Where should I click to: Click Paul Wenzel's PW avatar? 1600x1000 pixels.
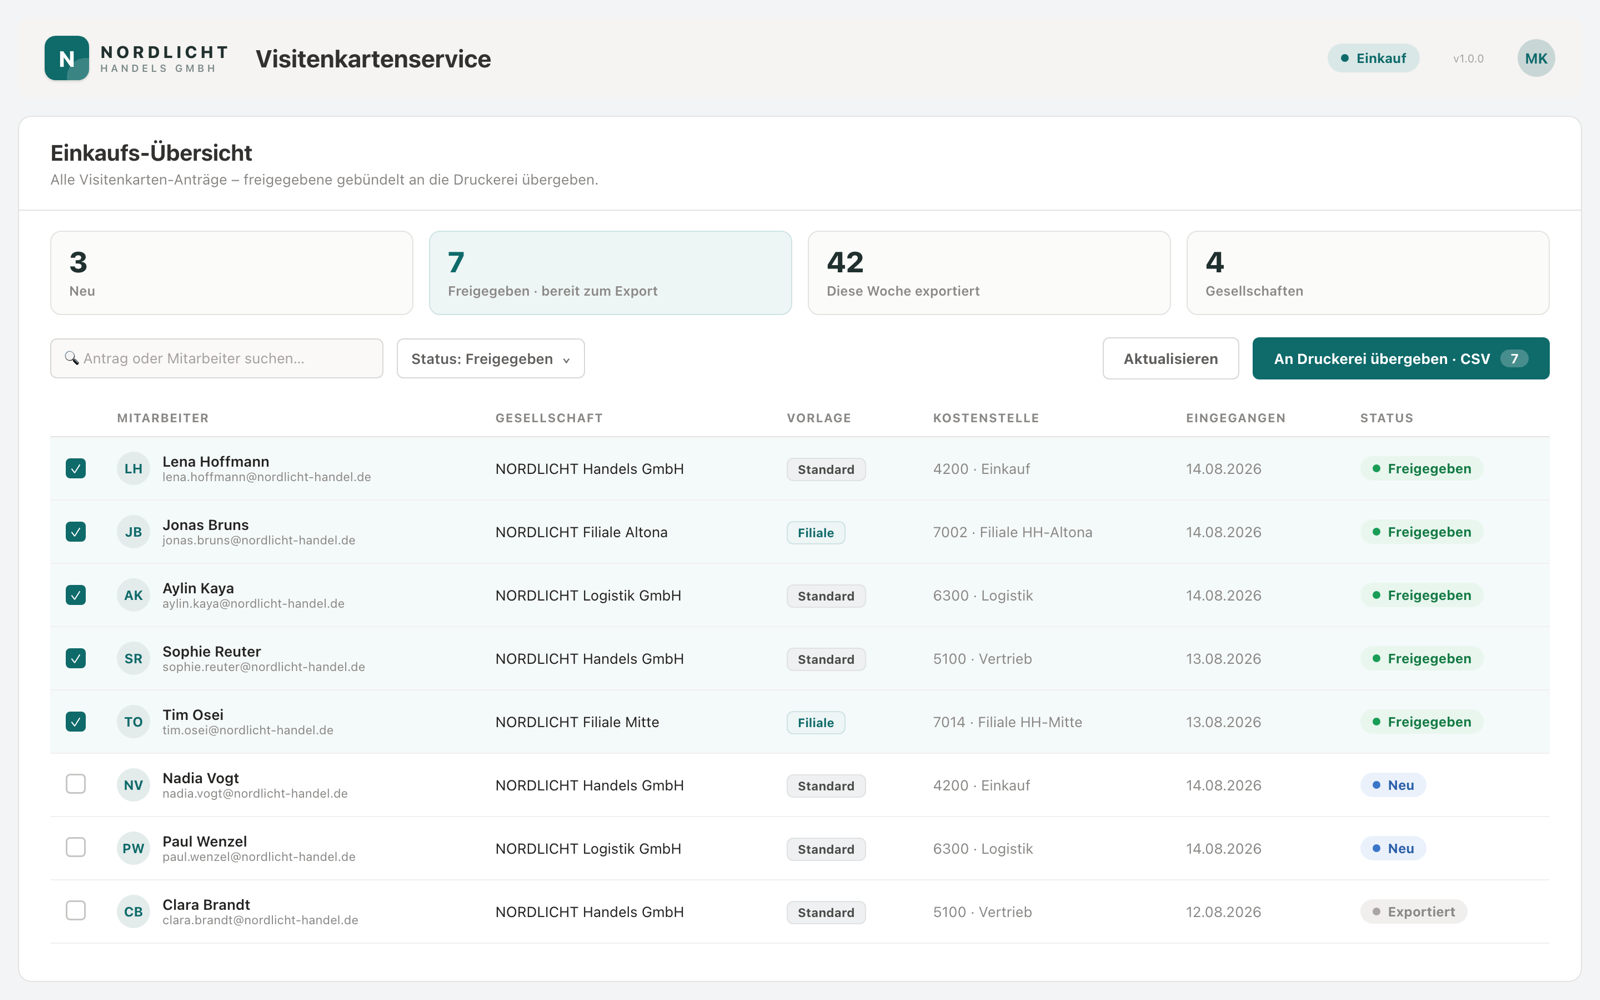133,848
